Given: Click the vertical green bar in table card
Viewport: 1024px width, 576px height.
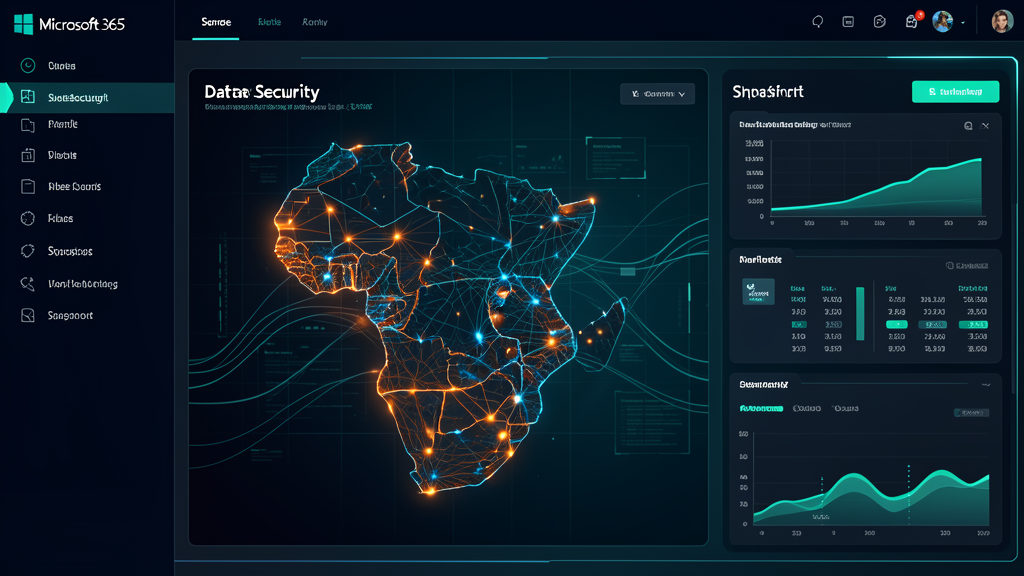Looking at the screenshot, I should [860, 313].
